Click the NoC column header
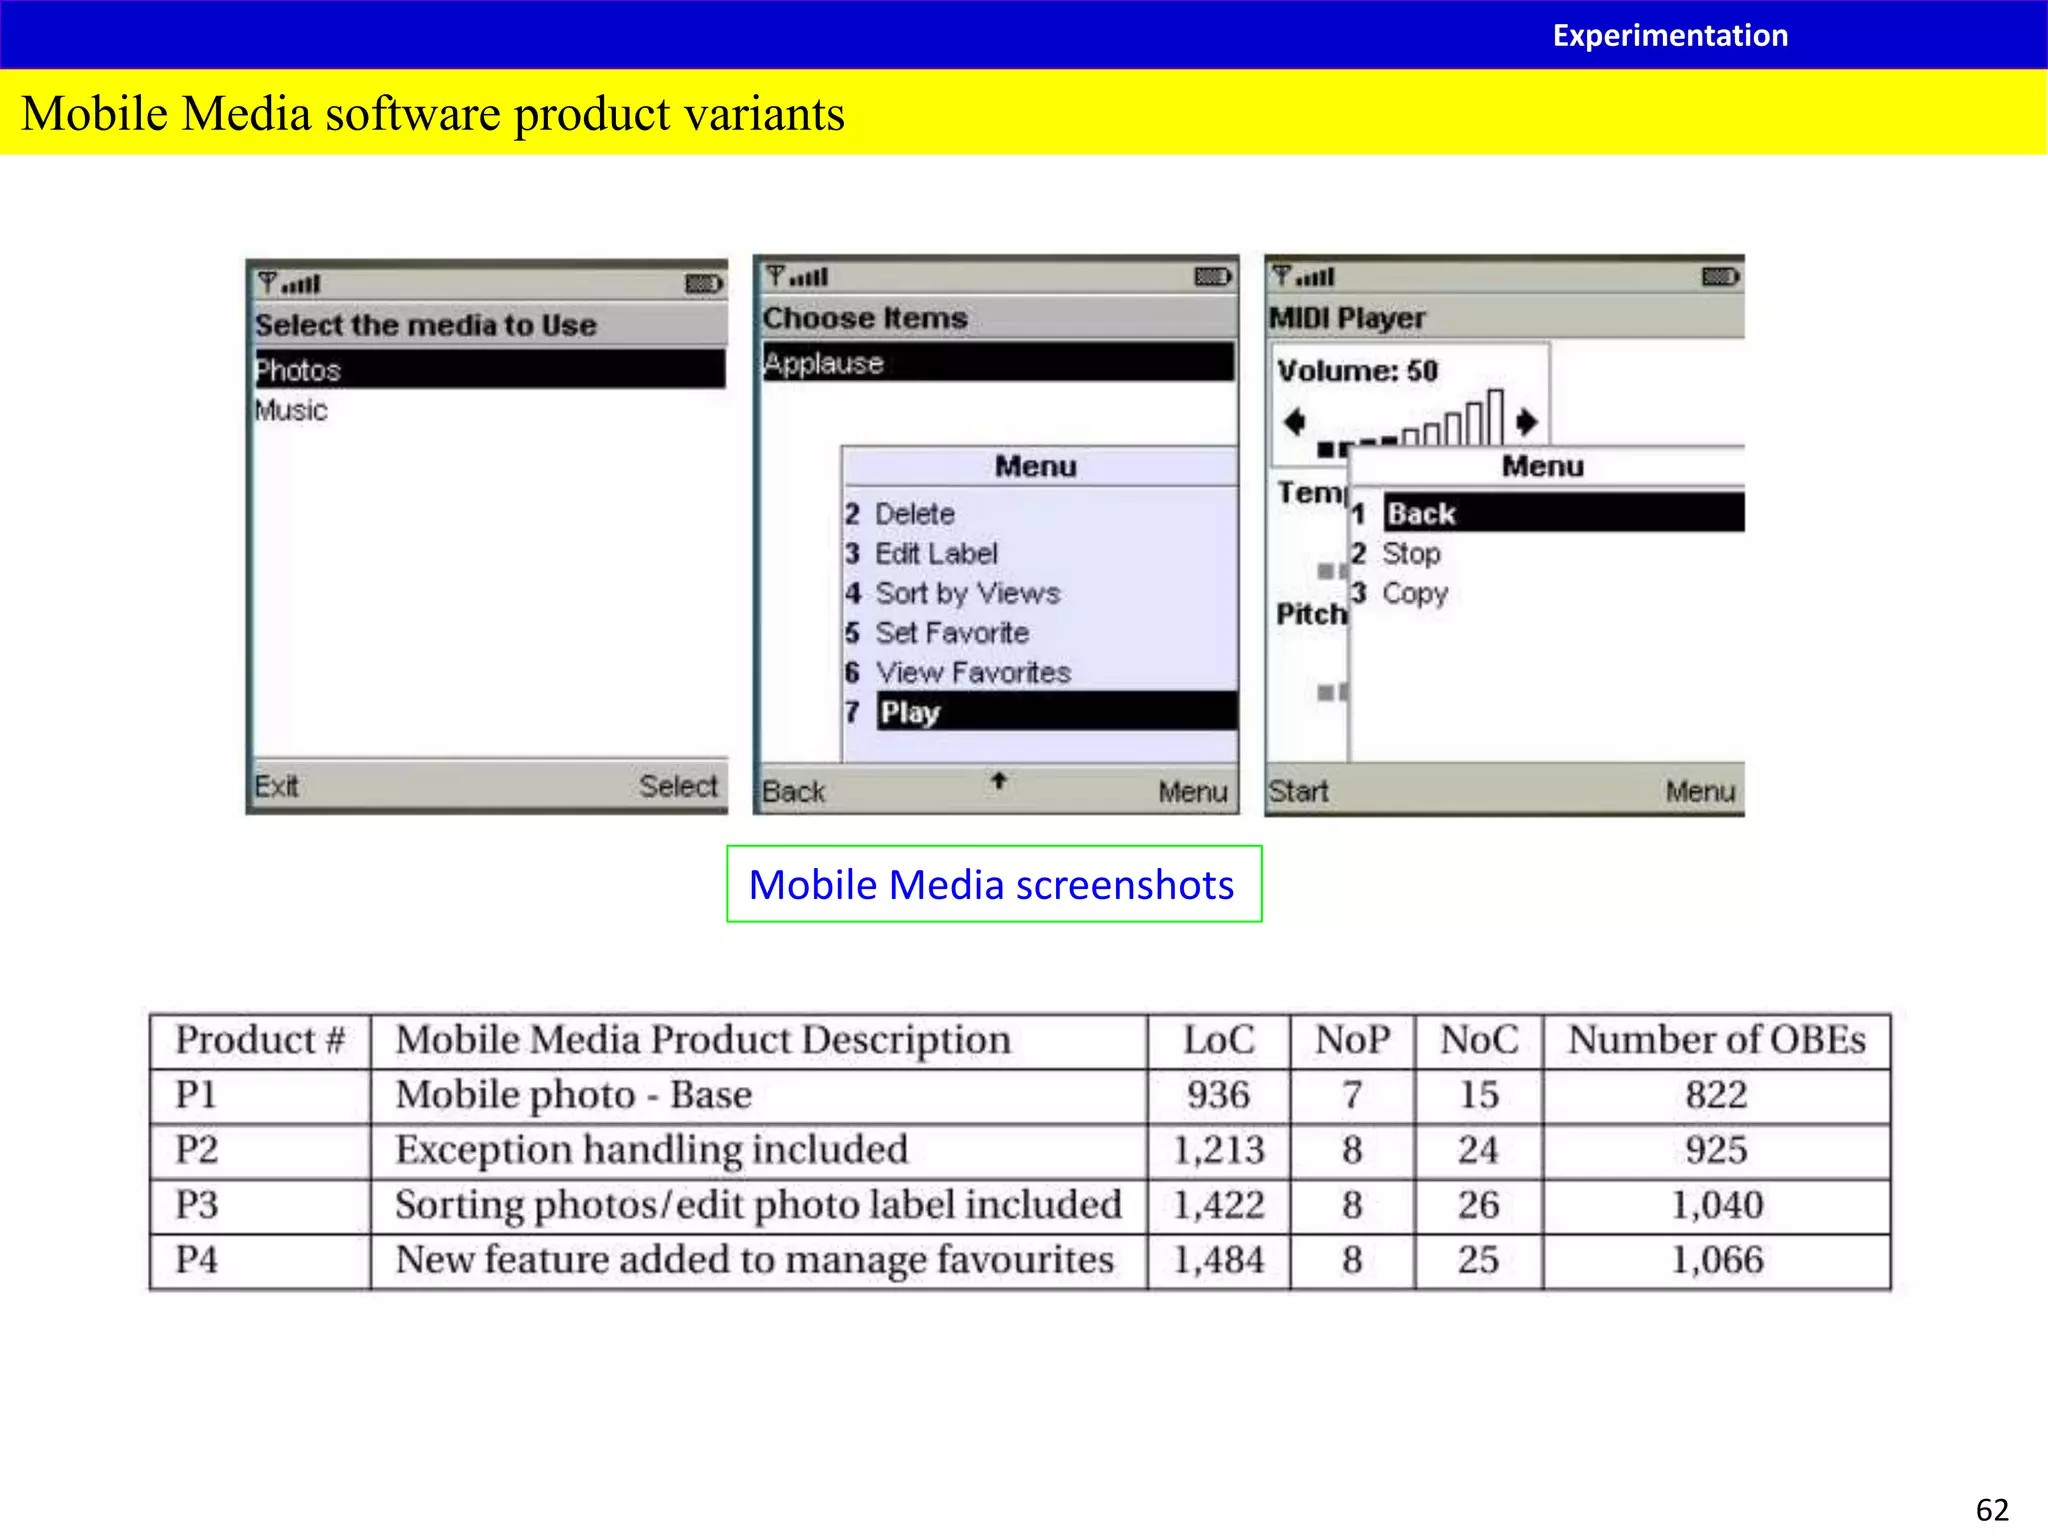Screen dimensions: 2048x1536 (x=1479, y=1040)
